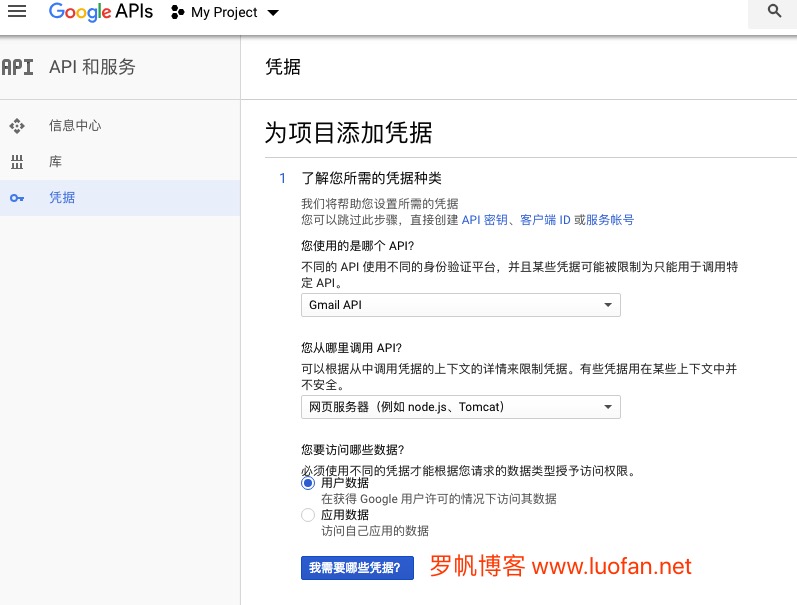Click the API logo icon in sidebar
Screen dimensions: 797x605
pyautogui.click(x=17, y=67)
